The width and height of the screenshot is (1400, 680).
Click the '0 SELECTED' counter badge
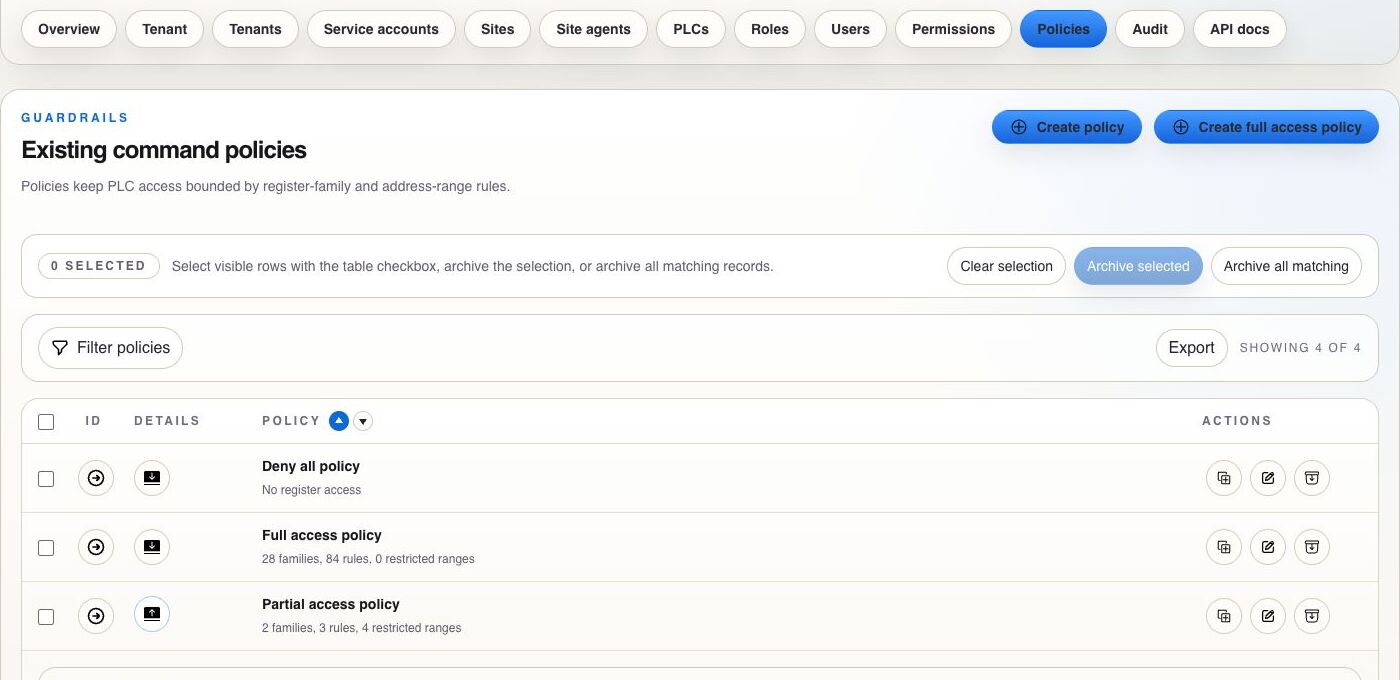pyautogui.click(x=99, y=266)
